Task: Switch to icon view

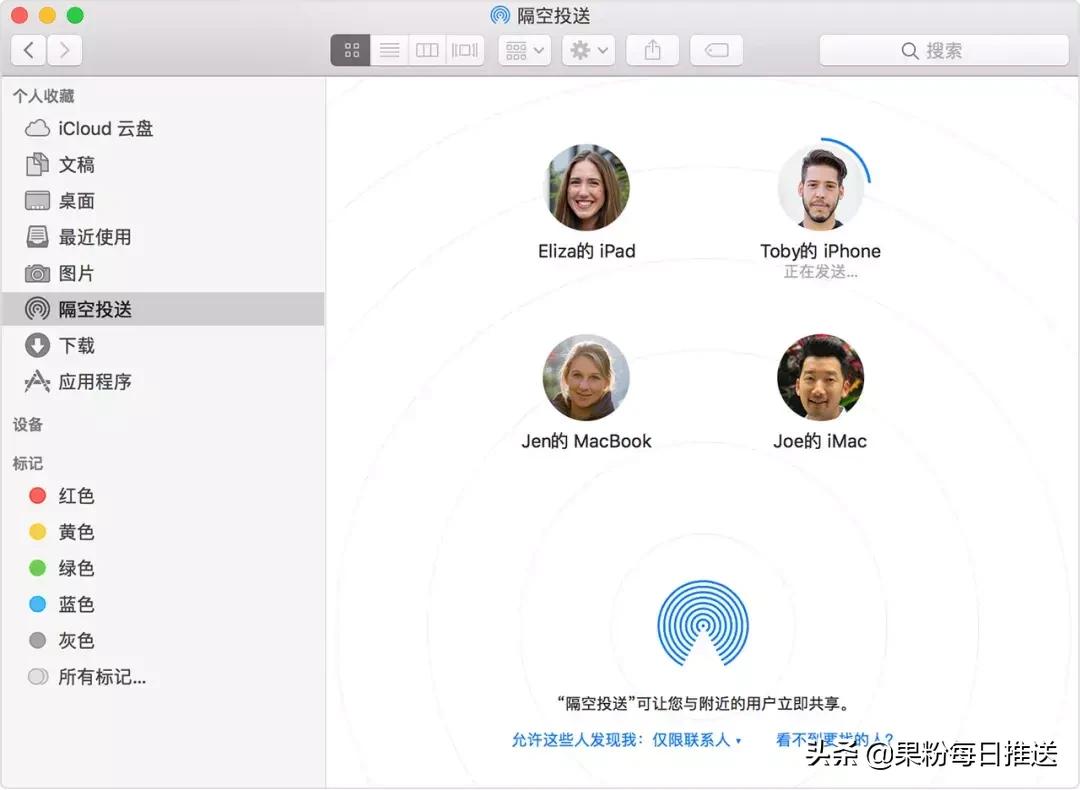Action: click(350, 50)
